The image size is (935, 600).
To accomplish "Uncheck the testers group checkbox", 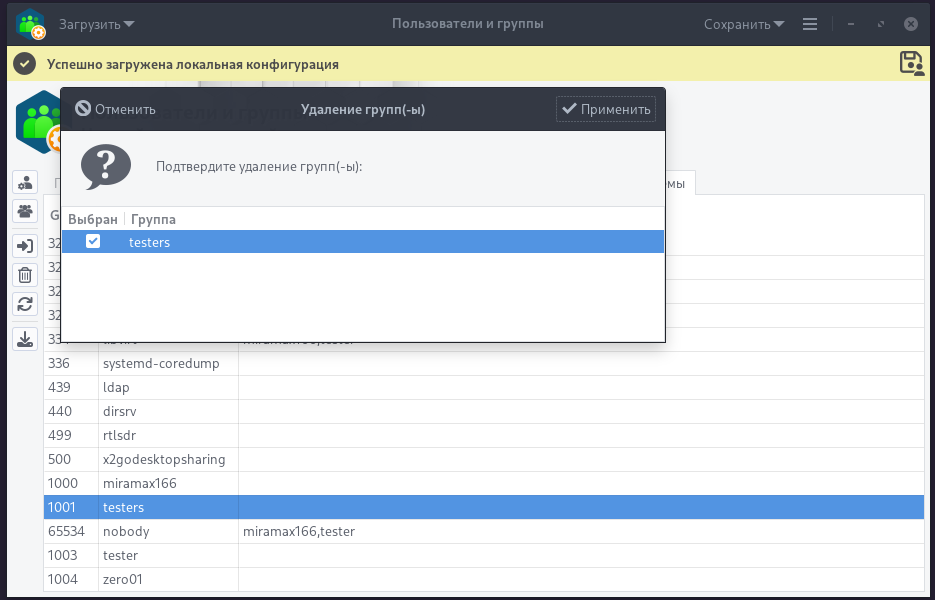I will pos(93,241).
